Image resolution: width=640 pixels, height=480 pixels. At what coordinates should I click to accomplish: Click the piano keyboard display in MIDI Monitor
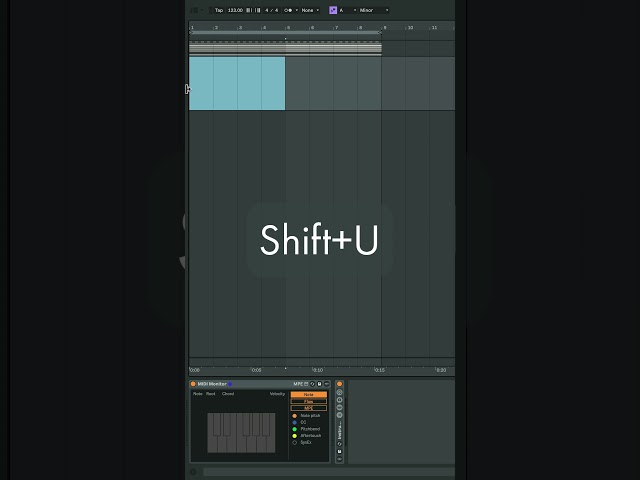[x=241, y=433]
